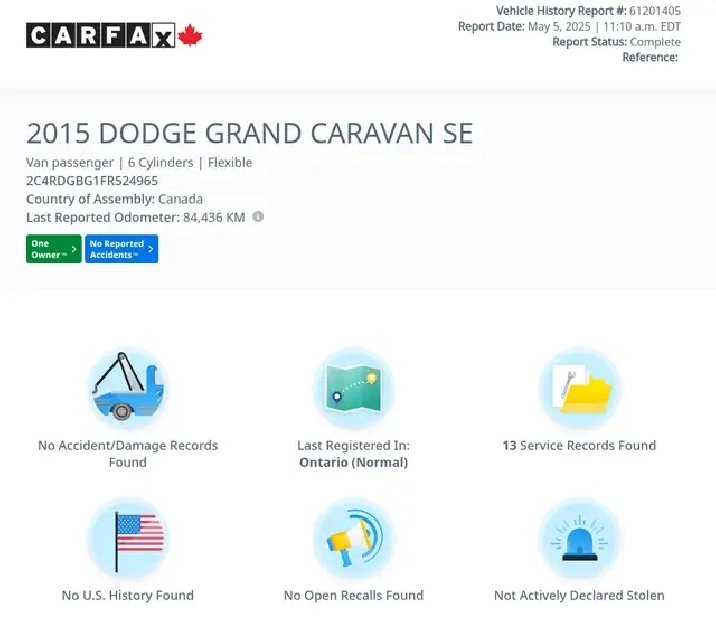Select No Open Recalls Found text

tap(354, 595)
